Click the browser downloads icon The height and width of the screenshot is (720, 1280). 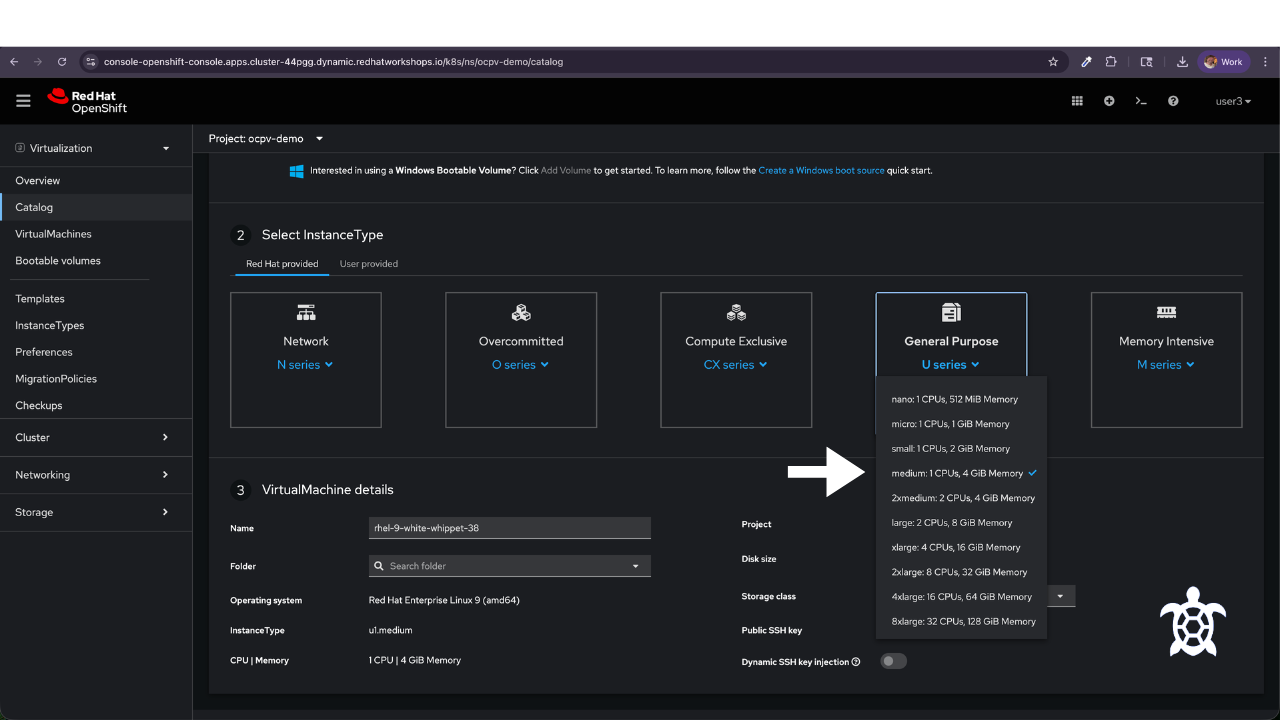pos(1182,62)
